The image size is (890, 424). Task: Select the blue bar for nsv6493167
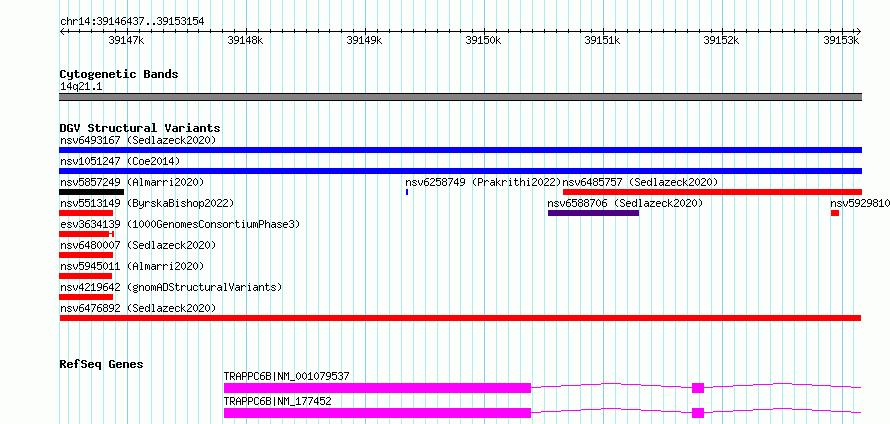[460, 150]
